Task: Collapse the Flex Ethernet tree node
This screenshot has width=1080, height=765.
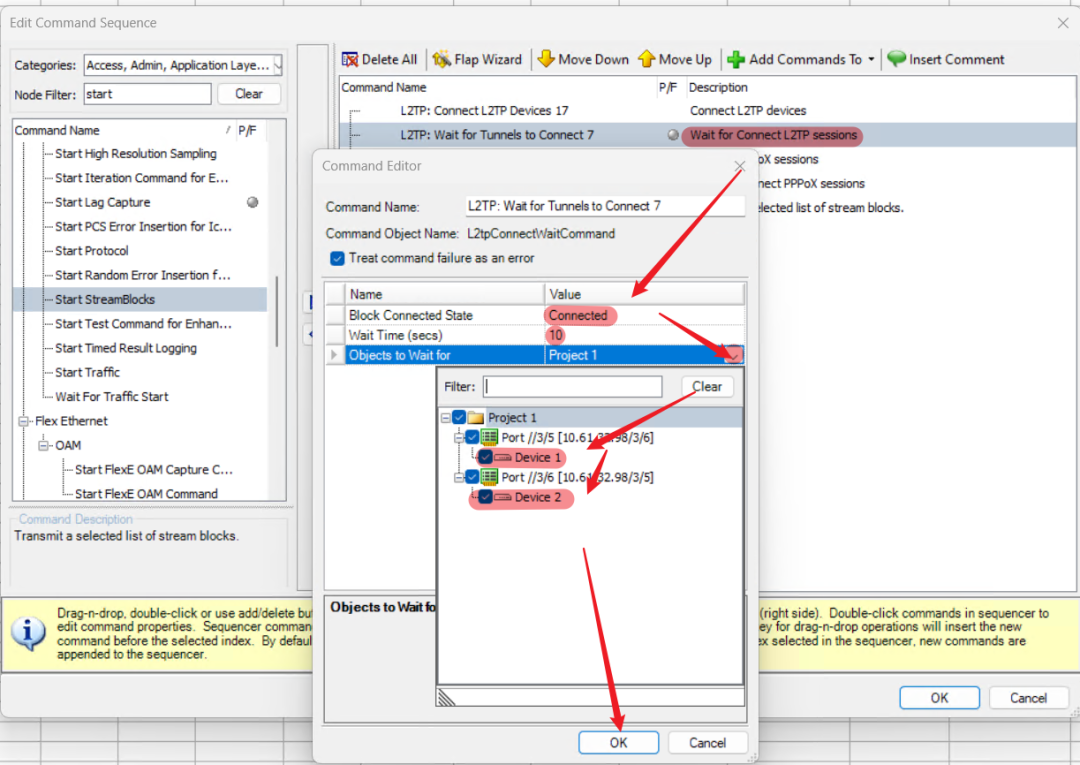Action: point(23,421)
